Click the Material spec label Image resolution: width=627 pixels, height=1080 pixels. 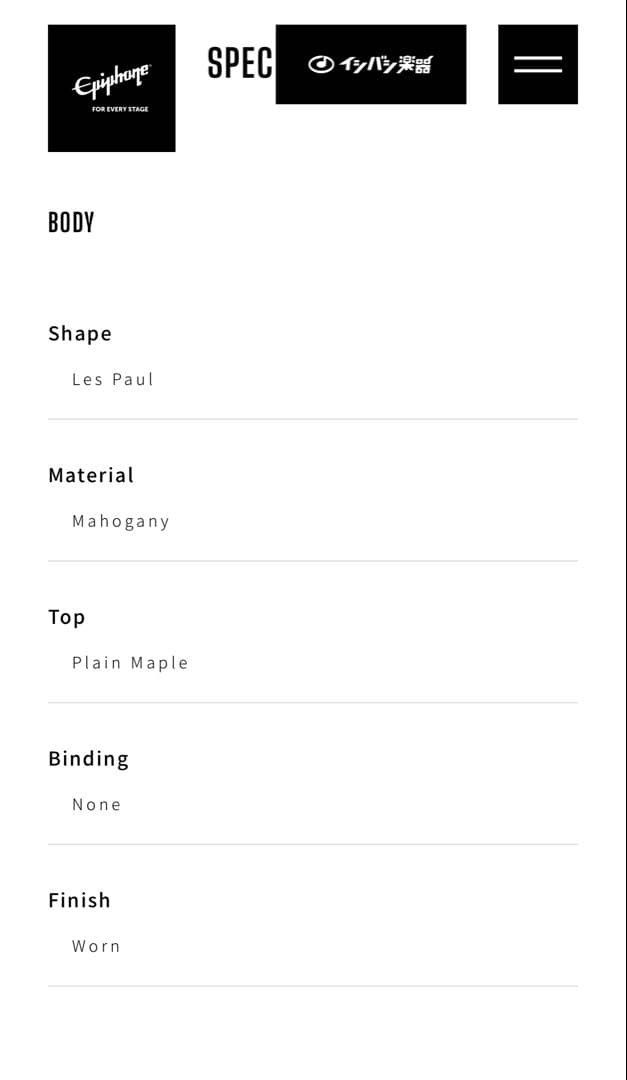[x=91, y=475]
